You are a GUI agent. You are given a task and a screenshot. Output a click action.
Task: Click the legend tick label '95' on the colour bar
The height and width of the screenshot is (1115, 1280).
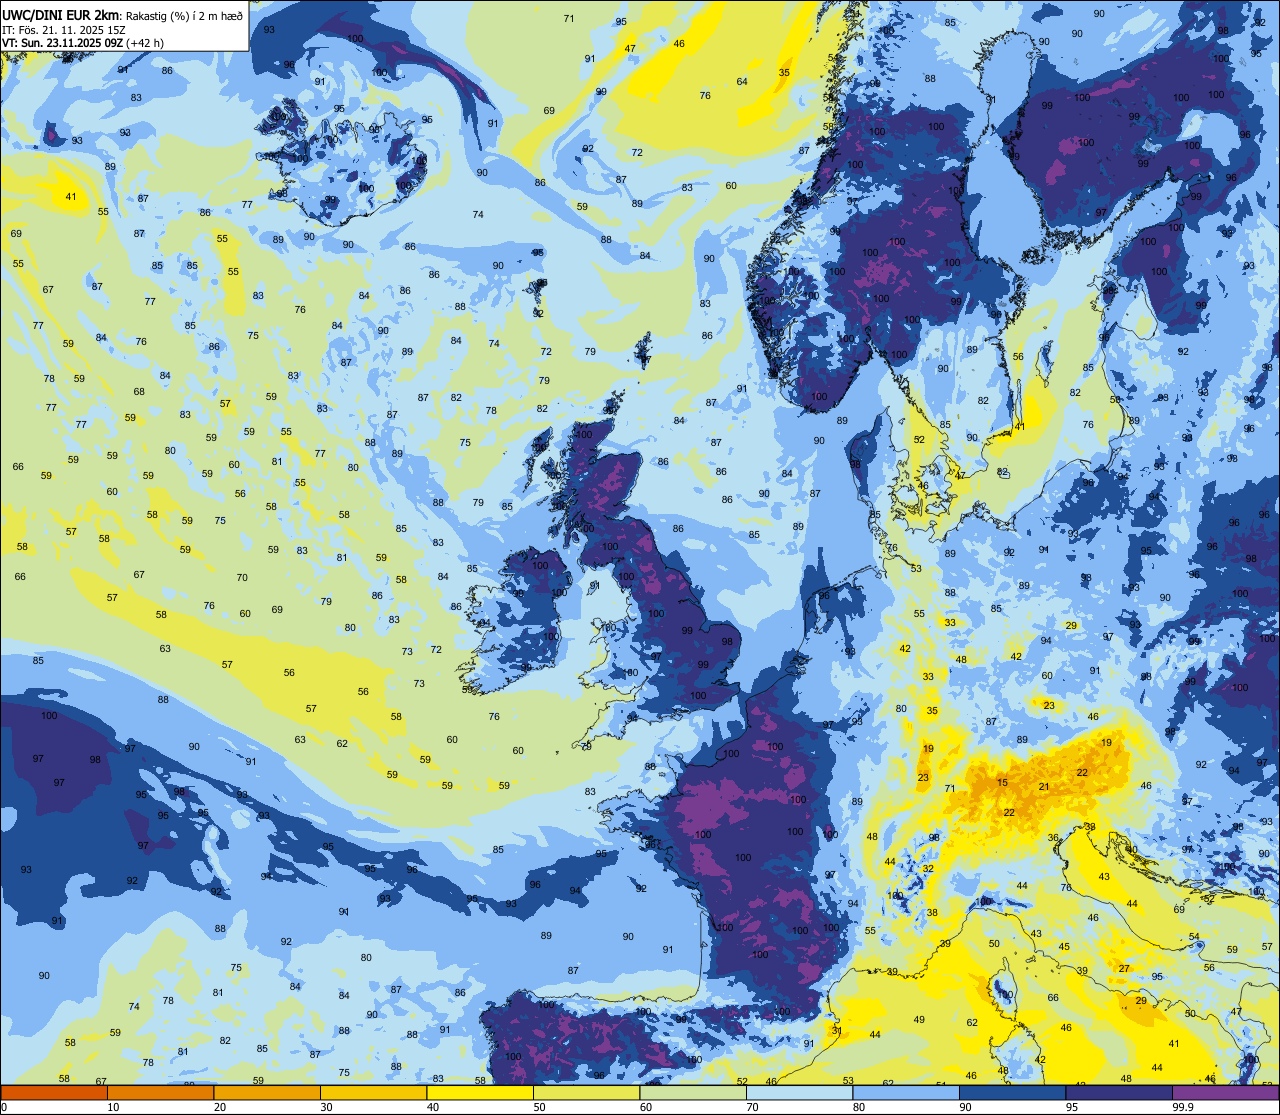(x=1072, y=1107)
